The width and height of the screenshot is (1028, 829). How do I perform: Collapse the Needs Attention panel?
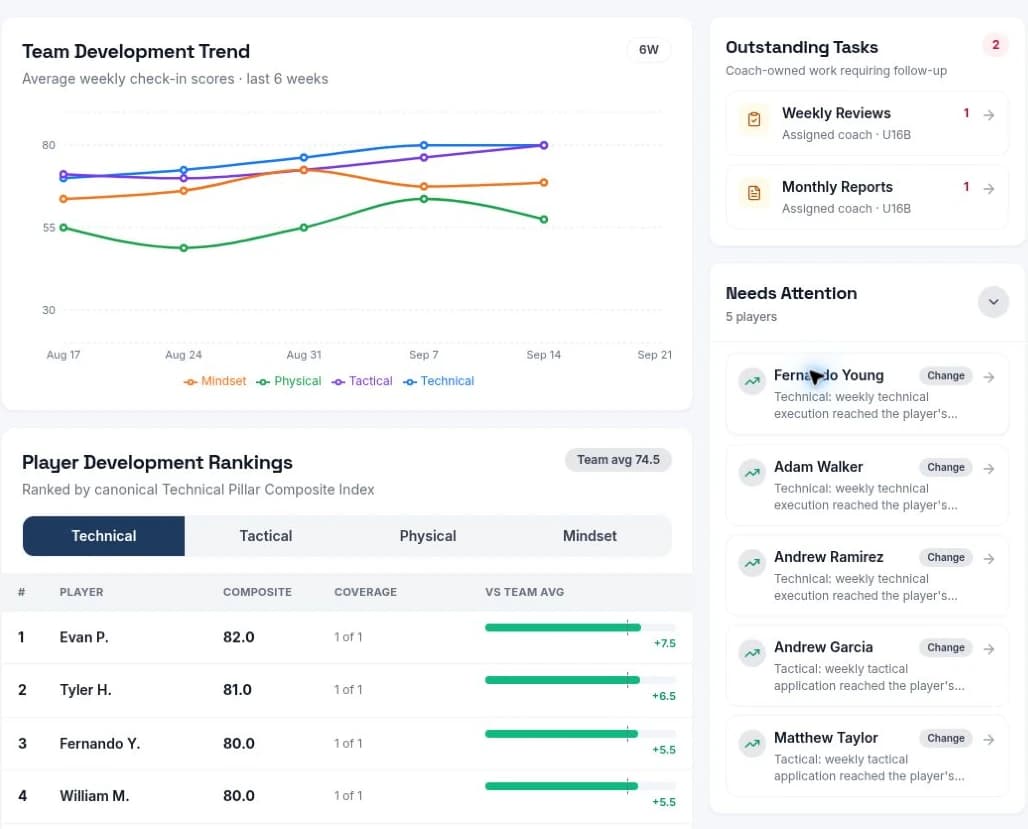[x=993, y=302]
